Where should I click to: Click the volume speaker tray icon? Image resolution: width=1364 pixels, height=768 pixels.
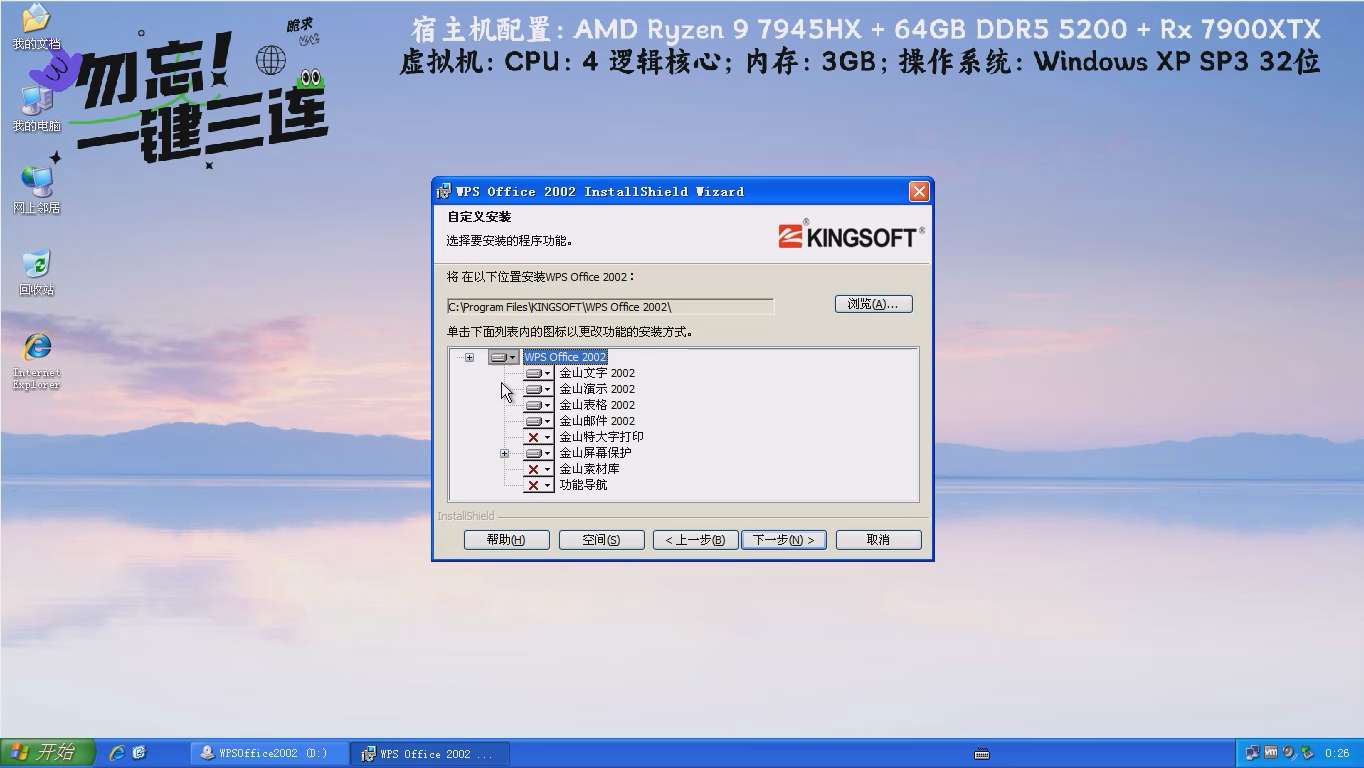(1289, 753)
